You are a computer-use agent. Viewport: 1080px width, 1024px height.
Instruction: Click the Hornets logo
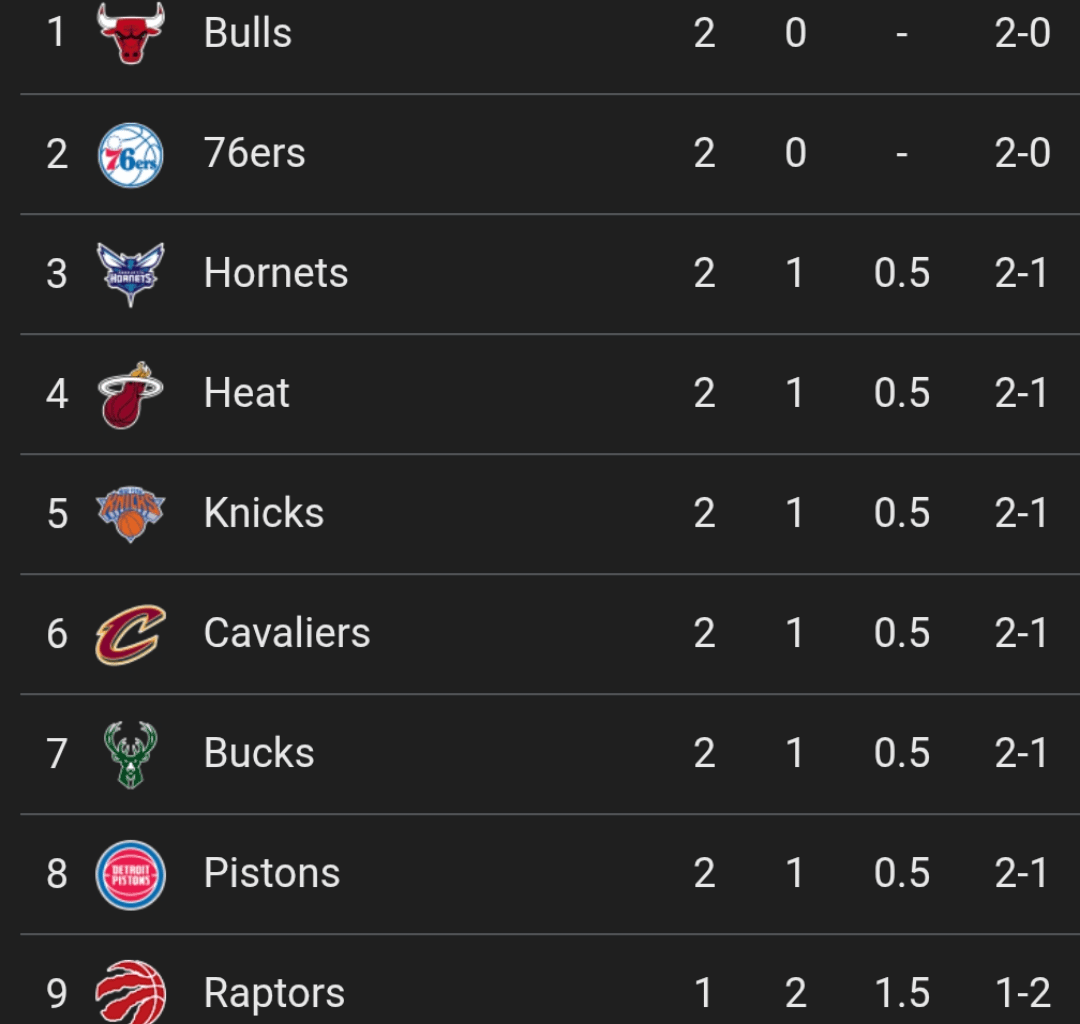coord(130,272)
